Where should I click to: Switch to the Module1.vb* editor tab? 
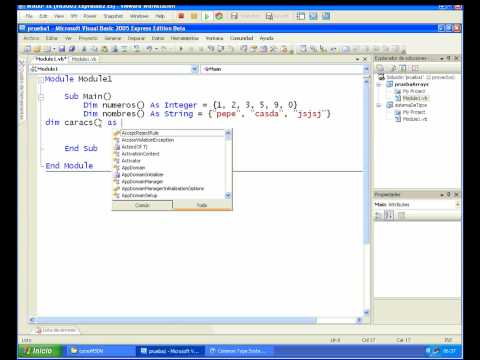point(51,59)
